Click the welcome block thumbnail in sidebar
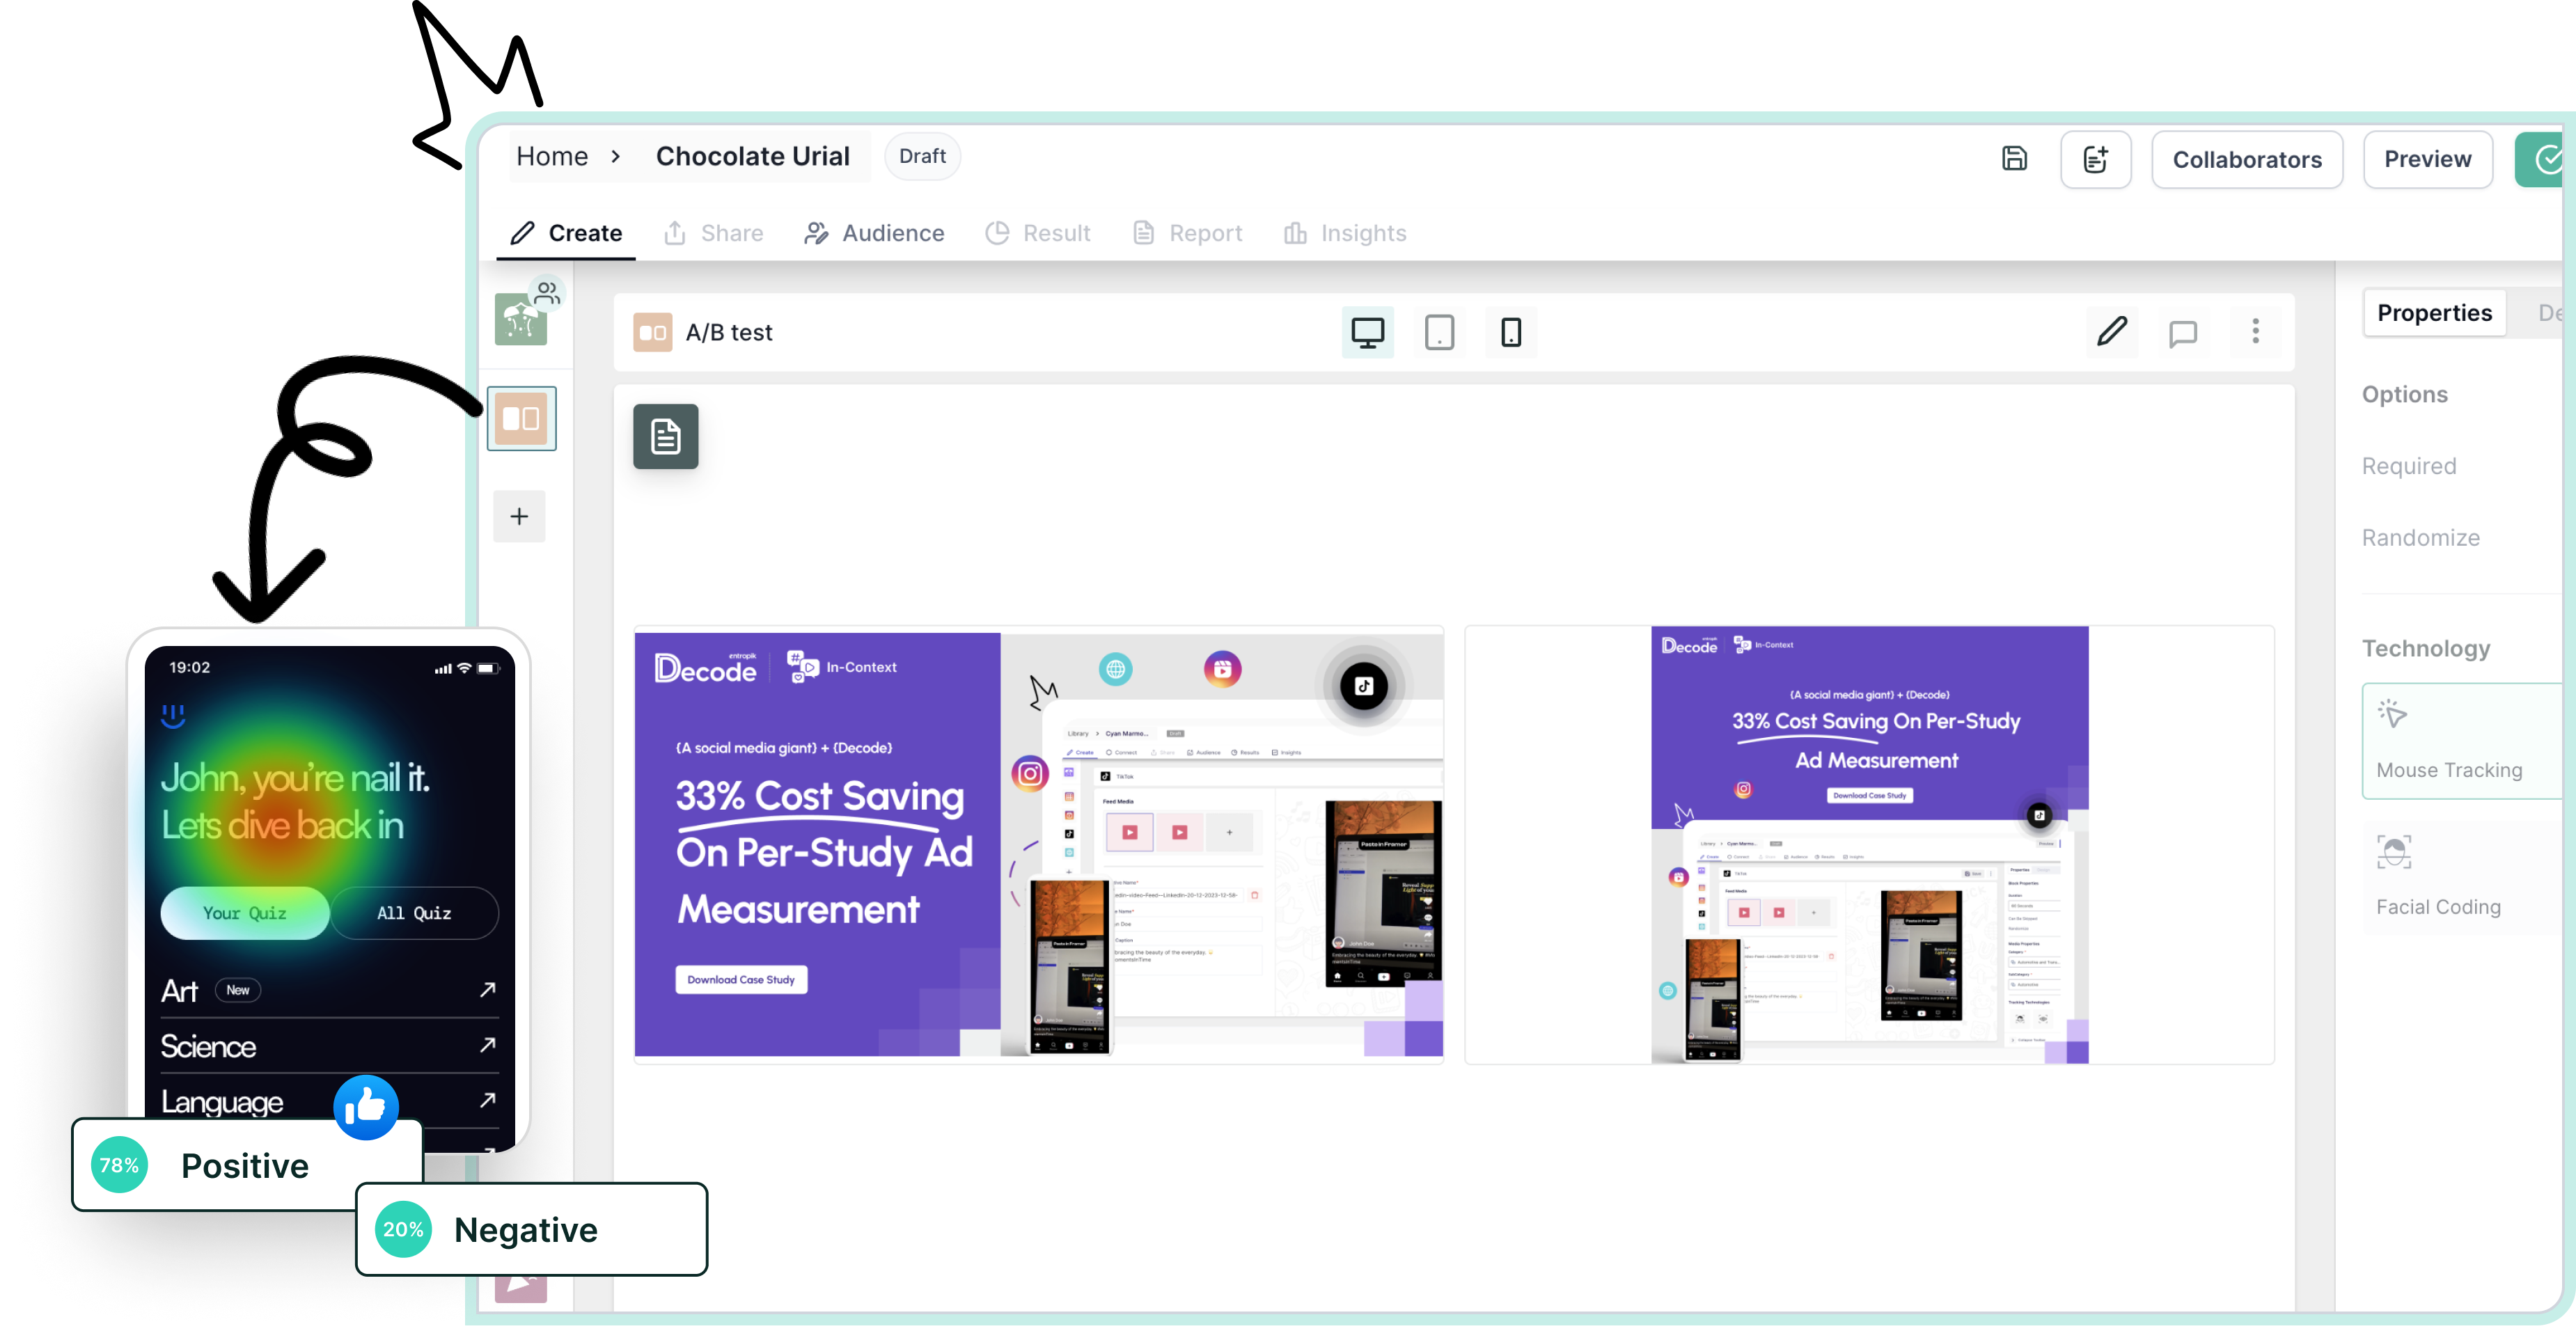This screenshot has width=2576, height=1331. (521, 318)
